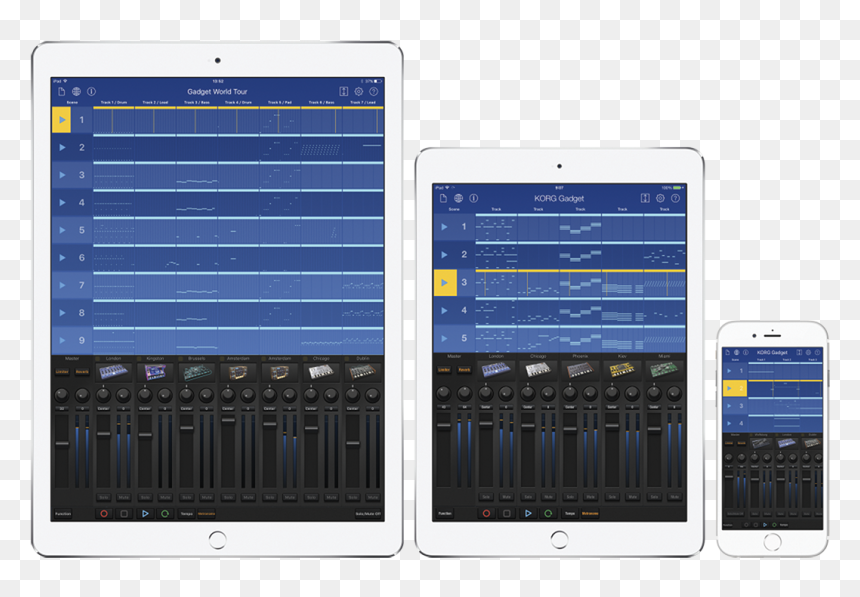The image size is (860, 597).
Task: Open the Brussels gadget thumbnail on the large iPad
Action: pos(197,373)
